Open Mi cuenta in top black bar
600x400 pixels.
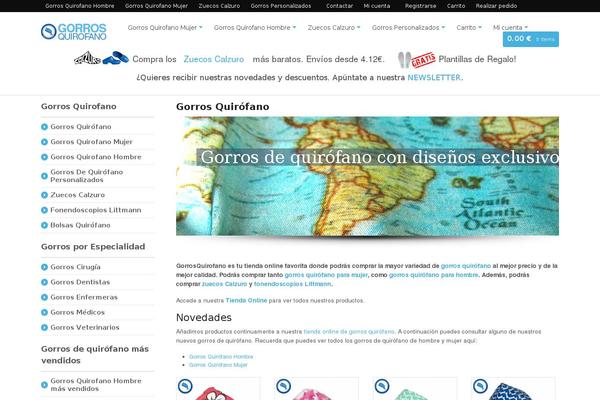point(377,6)
